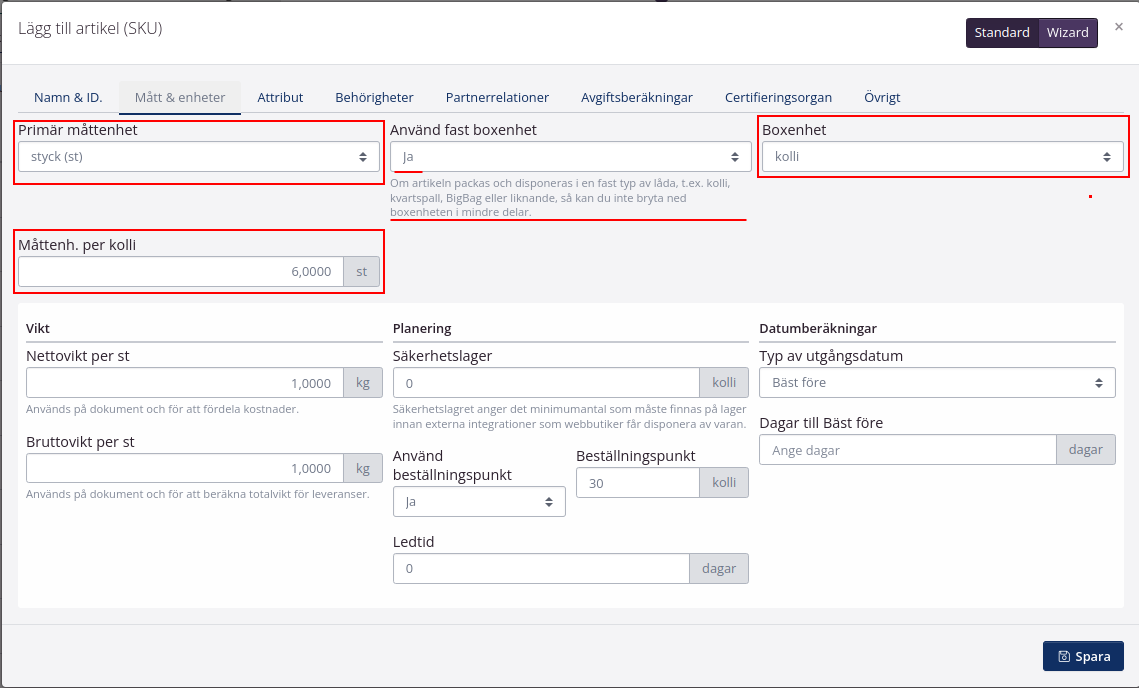Image resolution: width=1139 pixels, height=688 pixels.
Task: Focus the Säkerhetslager input field
Action: tap(545, 383)
